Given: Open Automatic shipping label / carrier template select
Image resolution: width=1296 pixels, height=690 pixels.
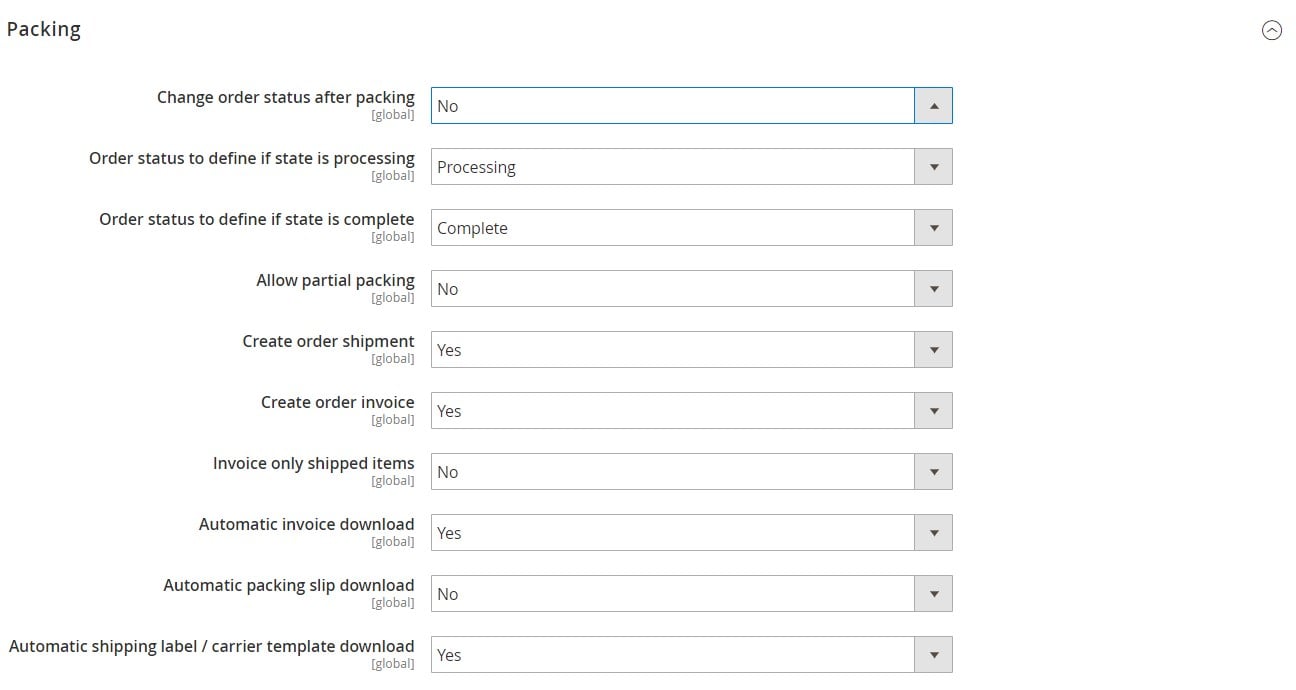Looking at the screenshot, I should 691,655.
